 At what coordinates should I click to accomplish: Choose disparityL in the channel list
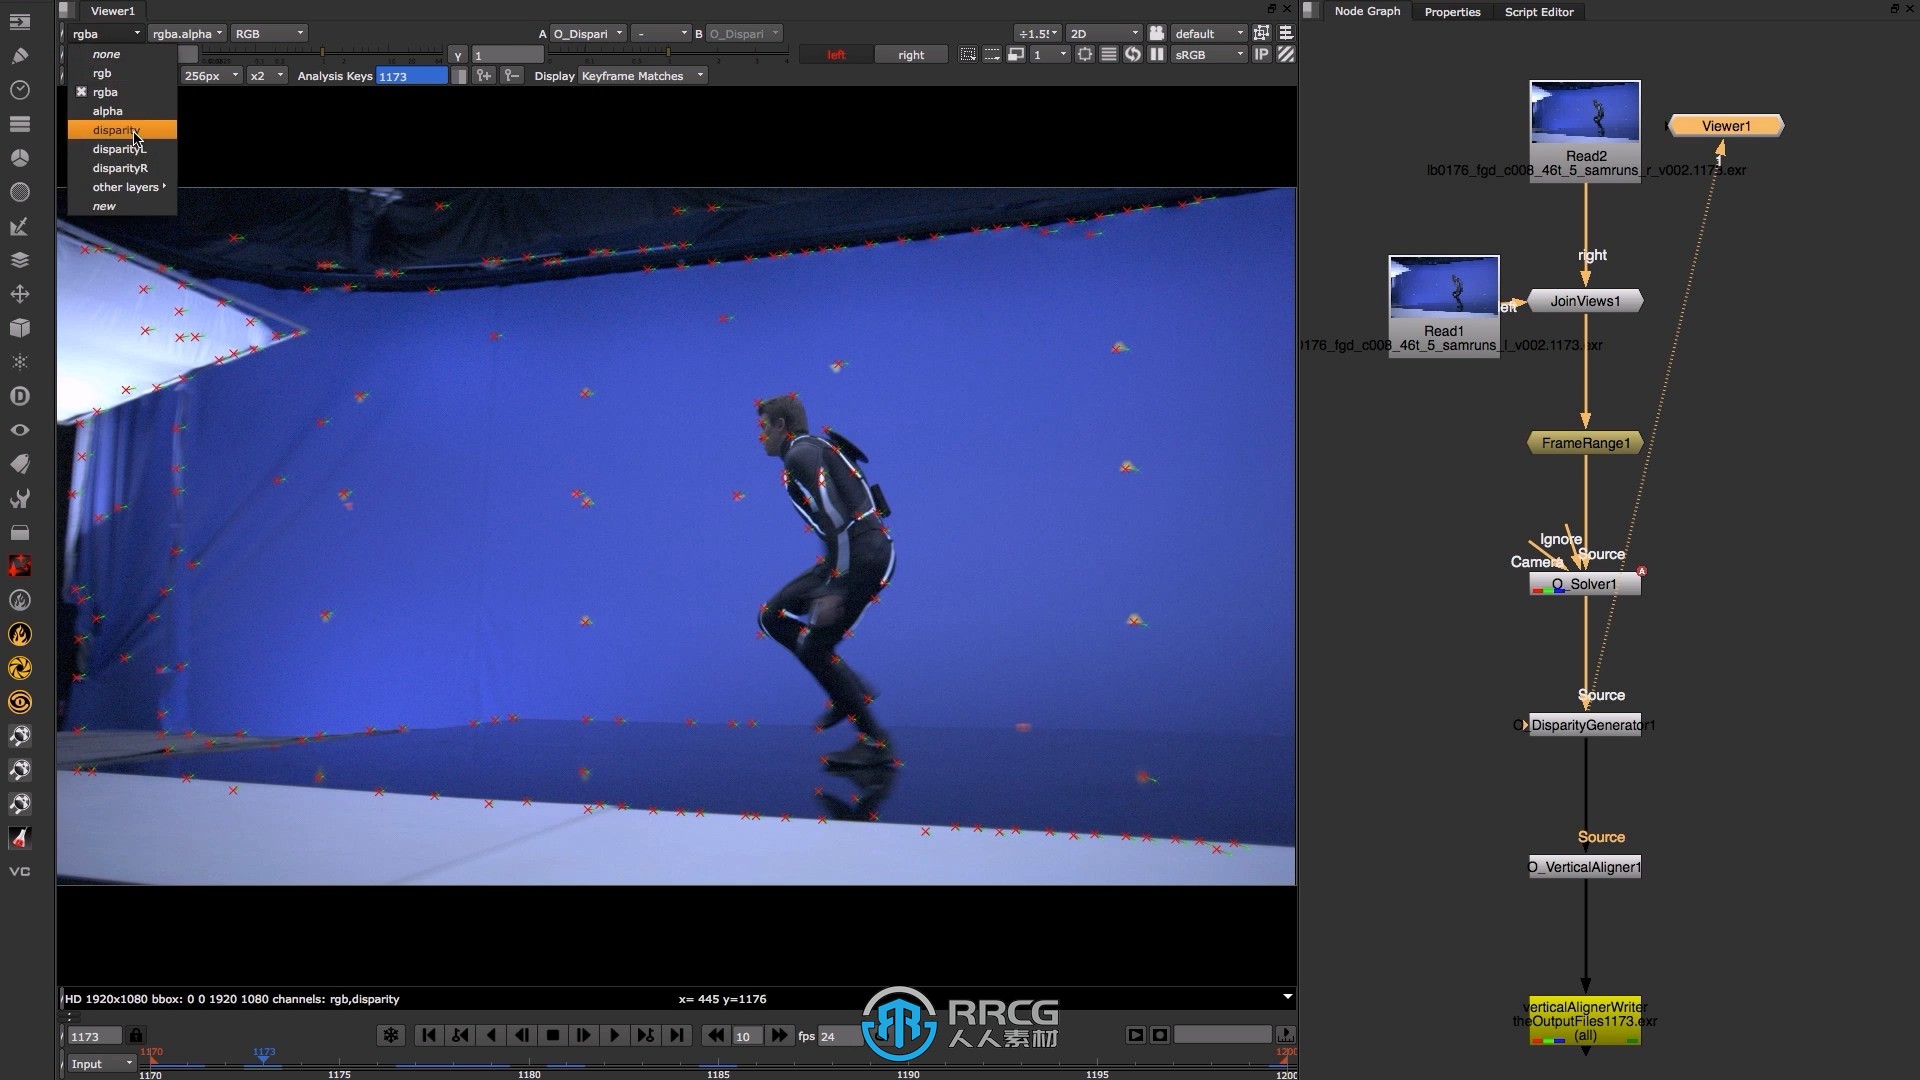122,149
